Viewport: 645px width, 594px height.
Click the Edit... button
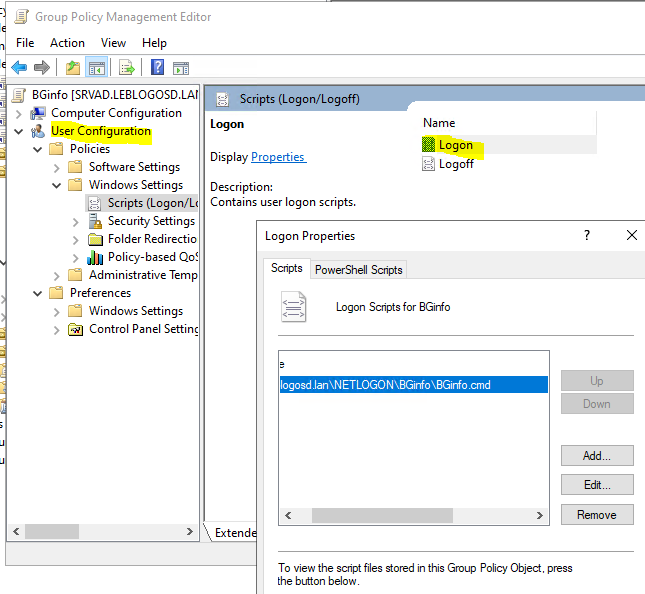click(597, 485)
